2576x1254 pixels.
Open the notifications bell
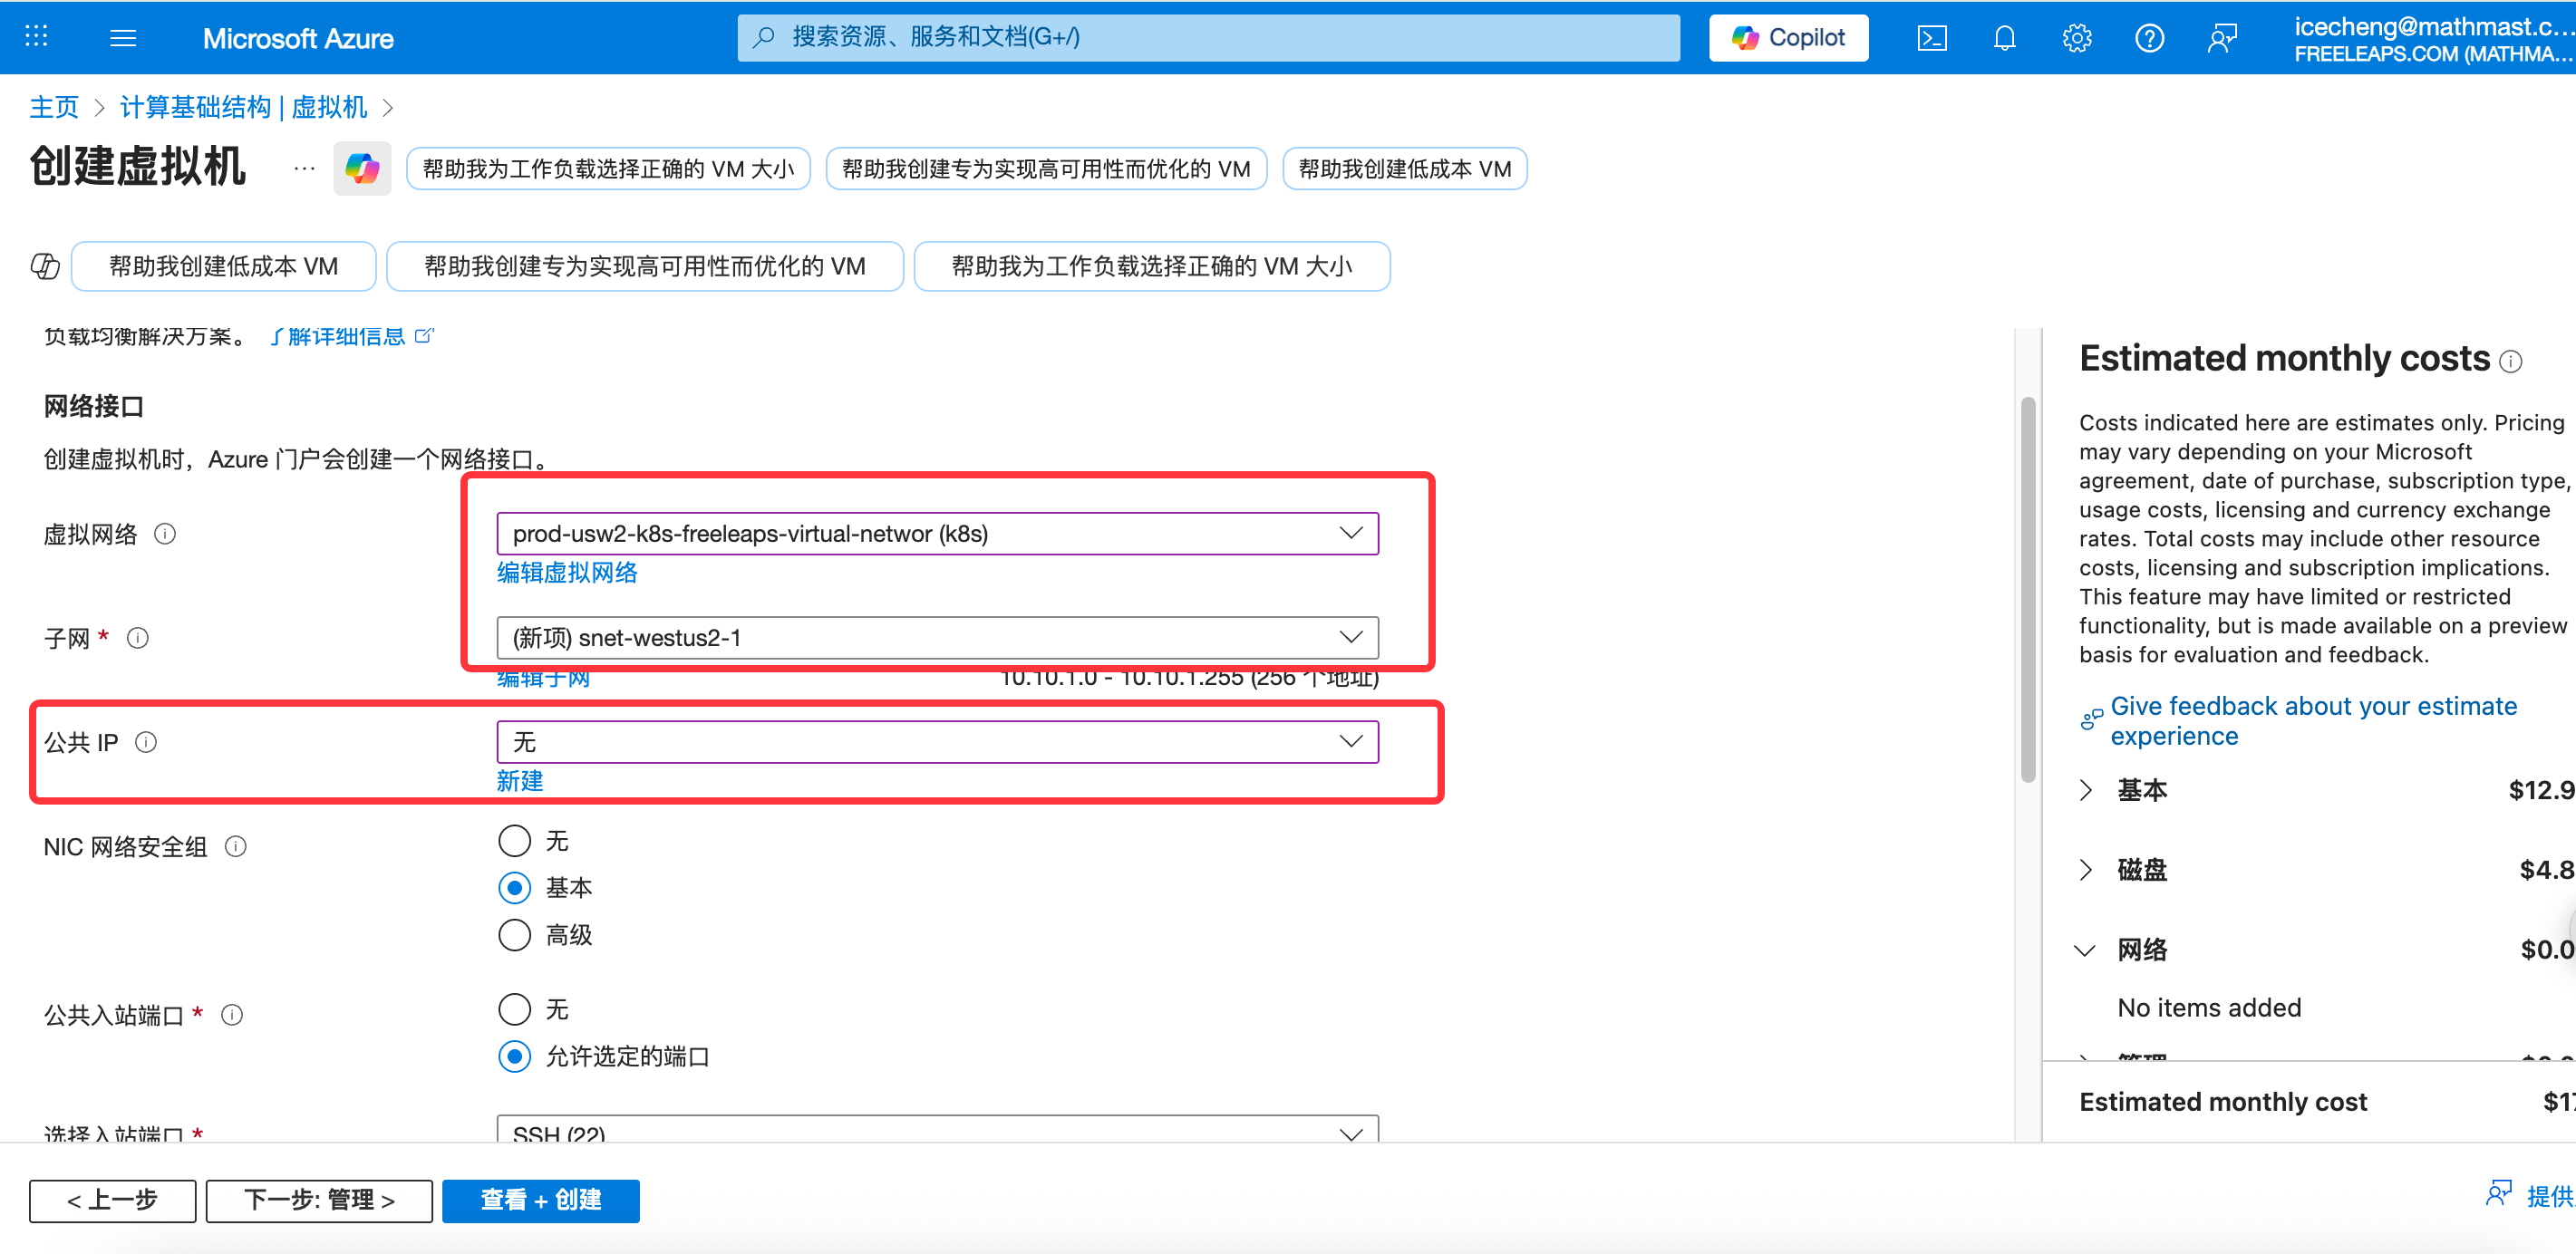pos(2004,38)
